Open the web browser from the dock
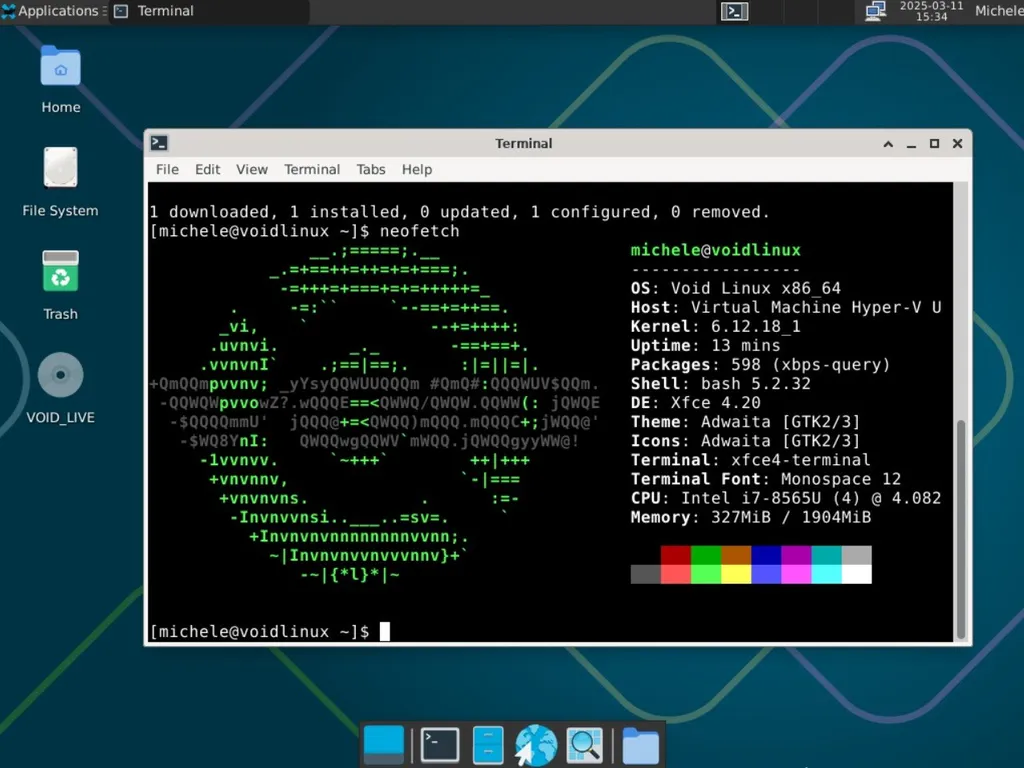 [x=535, y=744]
